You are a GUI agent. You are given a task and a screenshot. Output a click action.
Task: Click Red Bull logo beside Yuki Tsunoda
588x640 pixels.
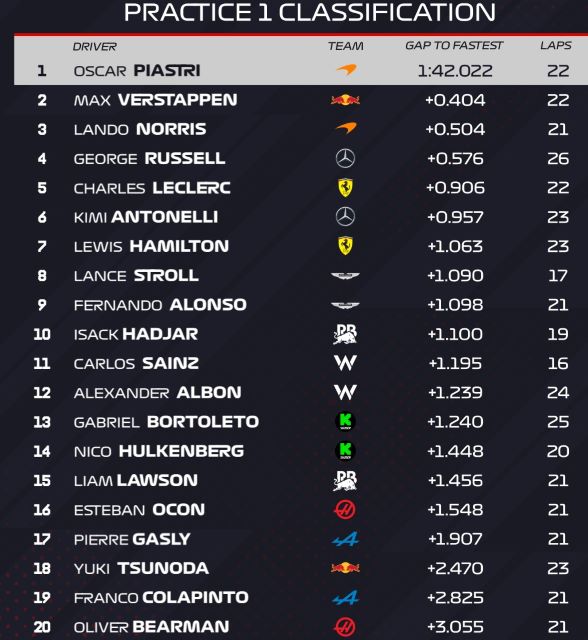[x=345, y=568]
